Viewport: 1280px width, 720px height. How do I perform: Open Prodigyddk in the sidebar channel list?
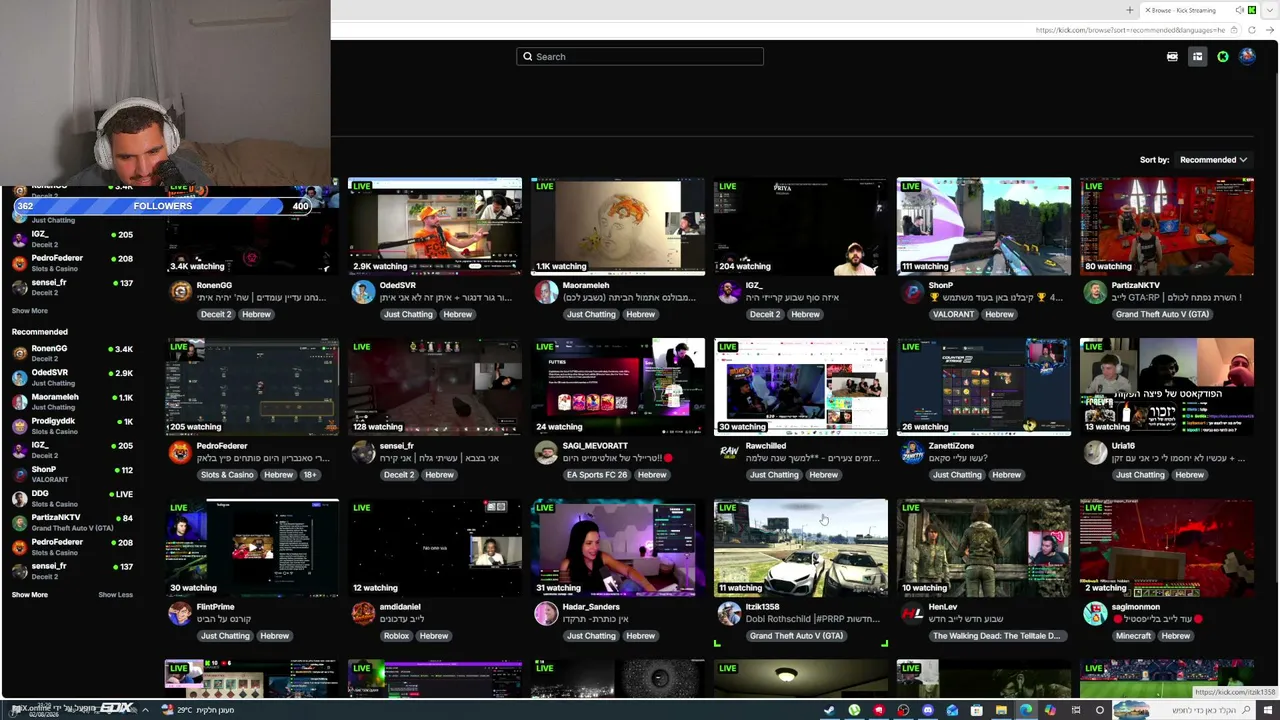[72, 425]
